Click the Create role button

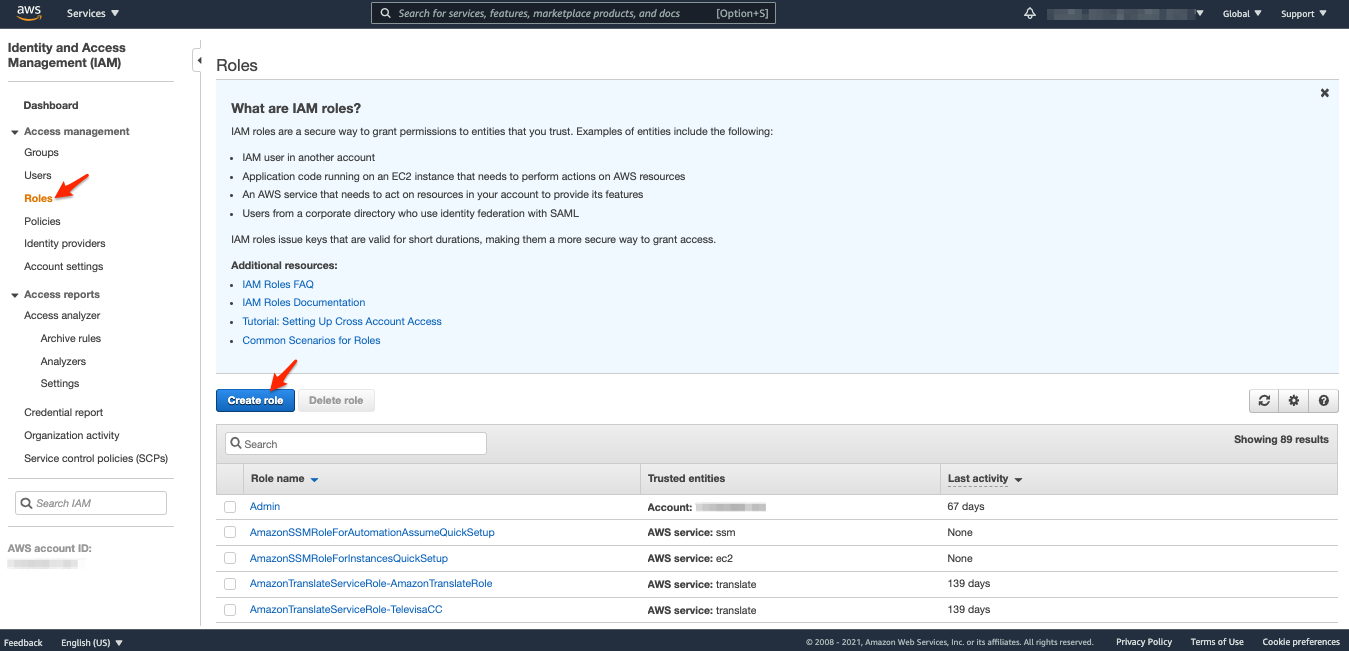(255, 400)
